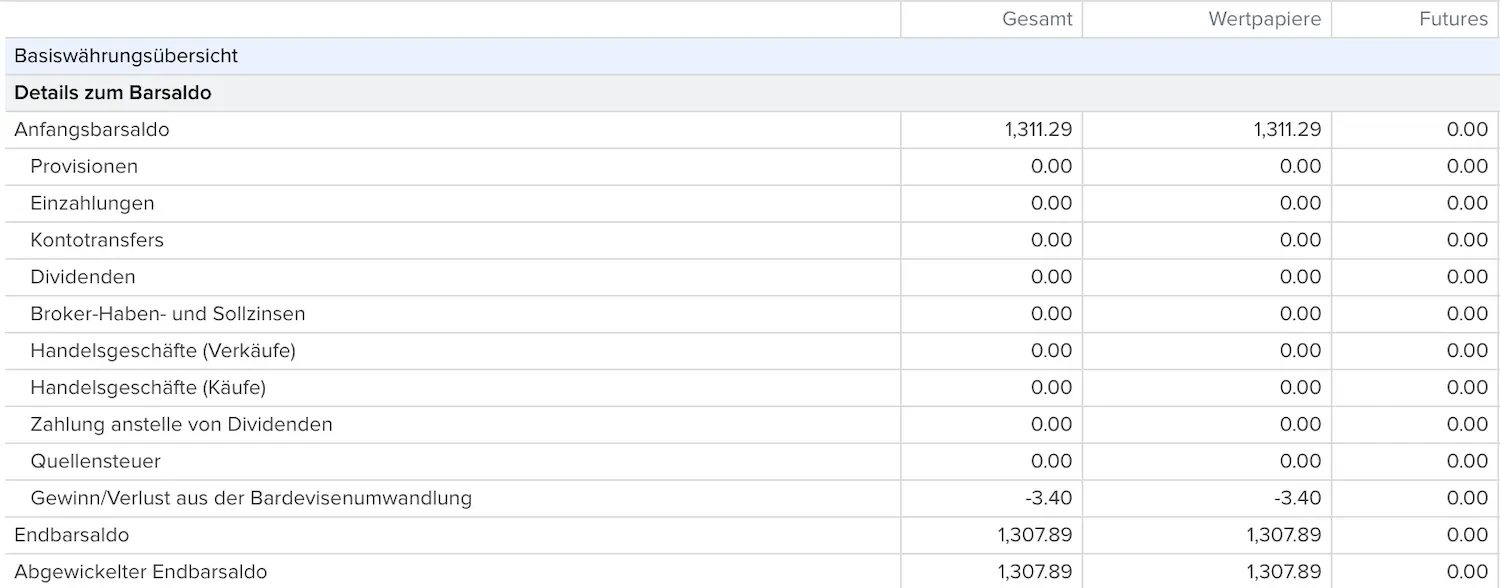1500x588 pixels.
Task: Click Kontotransfers Wertpapiere value 0.00
Action: (1301, 240)
